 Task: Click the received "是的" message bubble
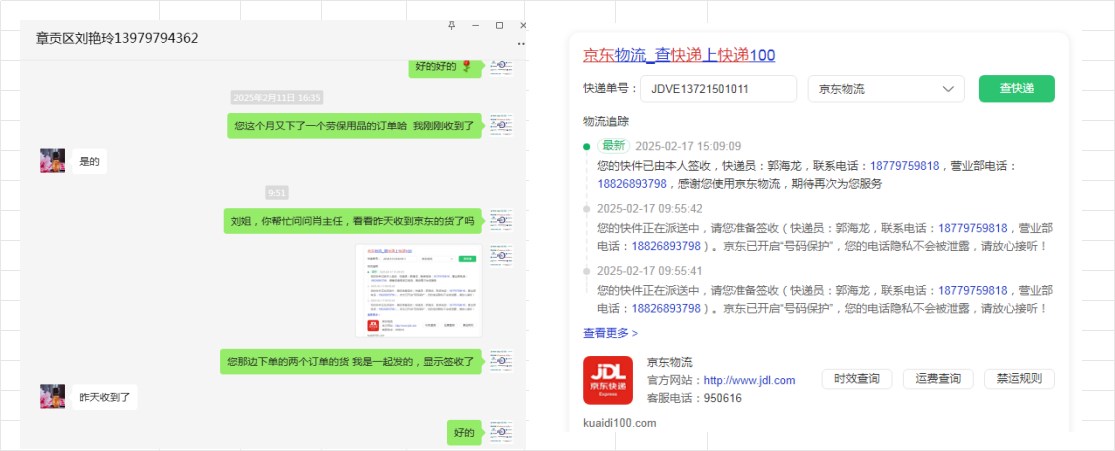tap(90, 161)
